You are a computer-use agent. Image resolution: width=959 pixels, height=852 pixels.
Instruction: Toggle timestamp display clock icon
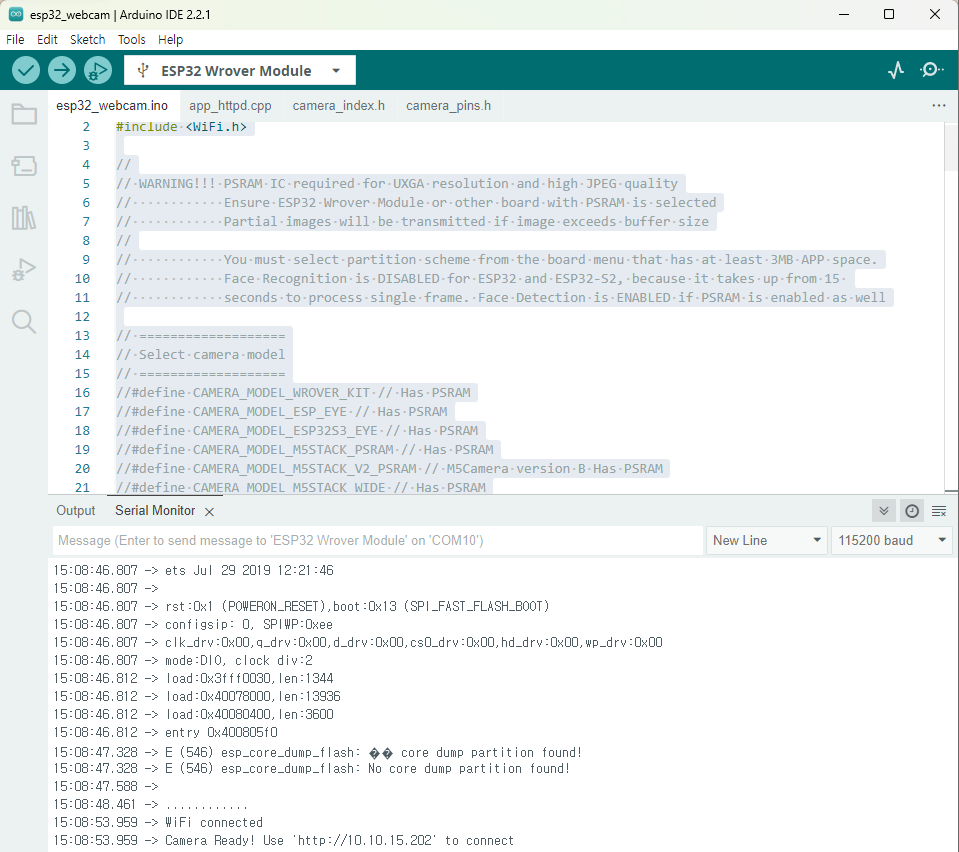point(911,511)
